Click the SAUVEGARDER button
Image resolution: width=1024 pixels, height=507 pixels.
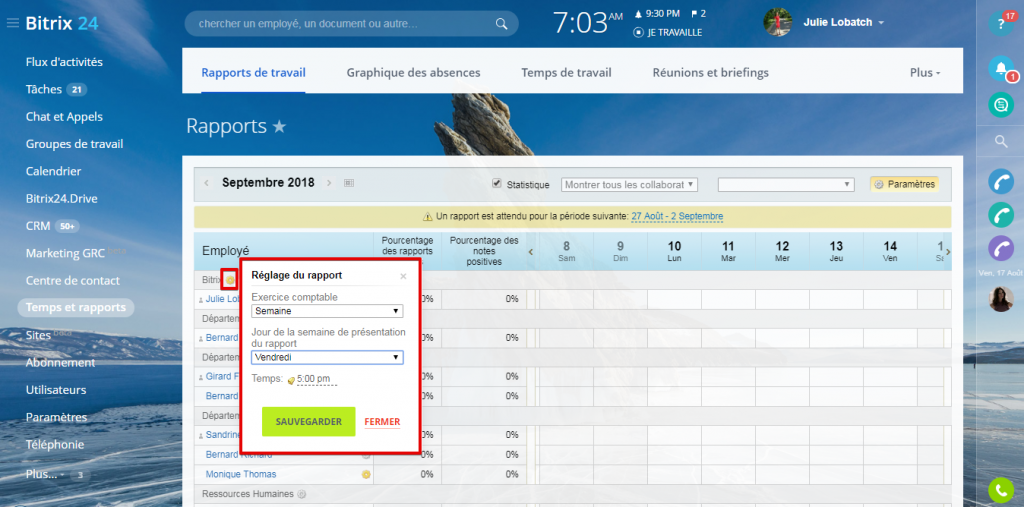click(308, 421)
